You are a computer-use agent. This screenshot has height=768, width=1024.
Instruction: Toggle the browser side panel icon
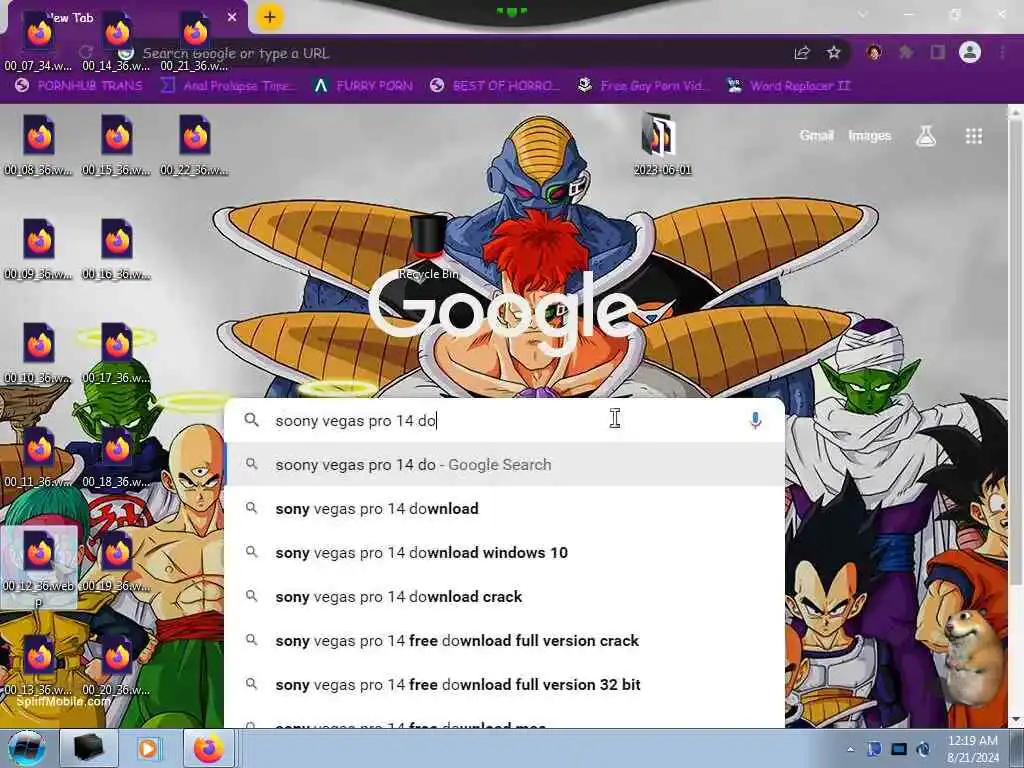(938, 52)
